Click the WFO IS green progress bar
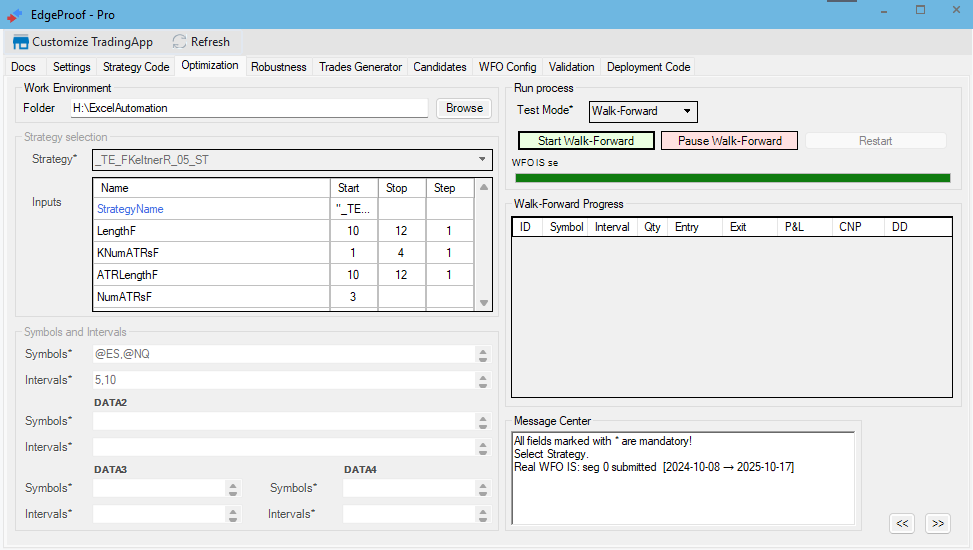The width and height of the screenshot is (973, 550). click(733, 178)
